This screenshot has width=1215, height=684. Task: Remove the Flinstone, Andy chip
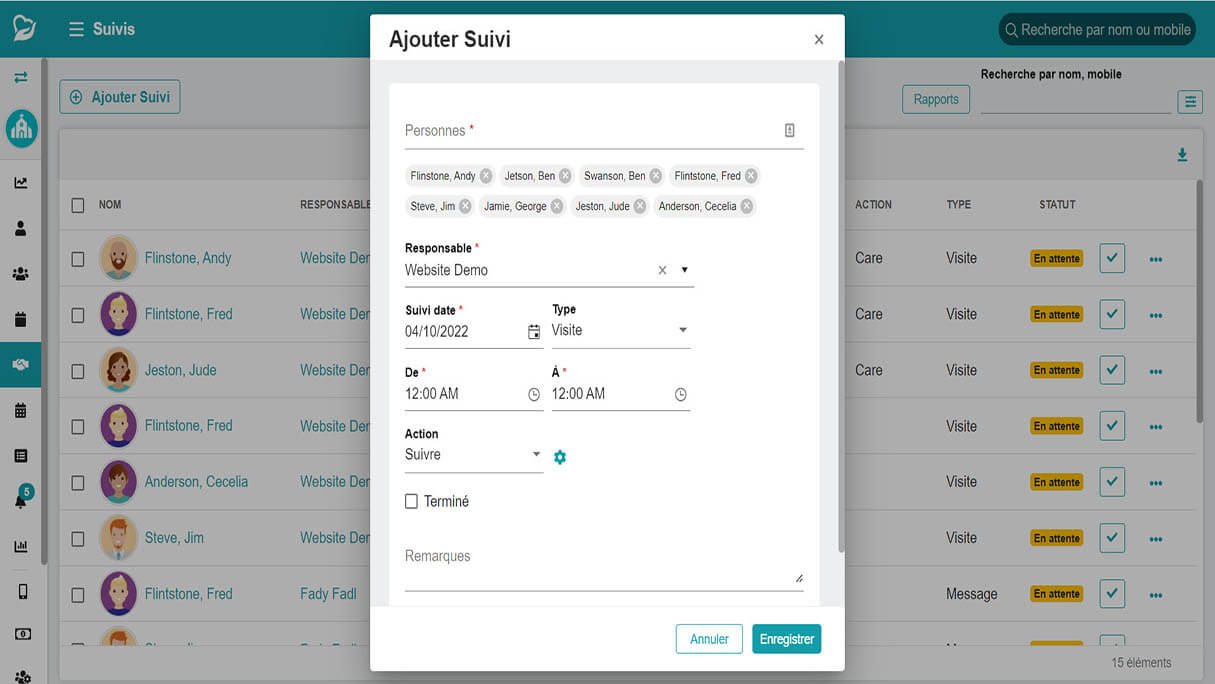tap(486, 176)
